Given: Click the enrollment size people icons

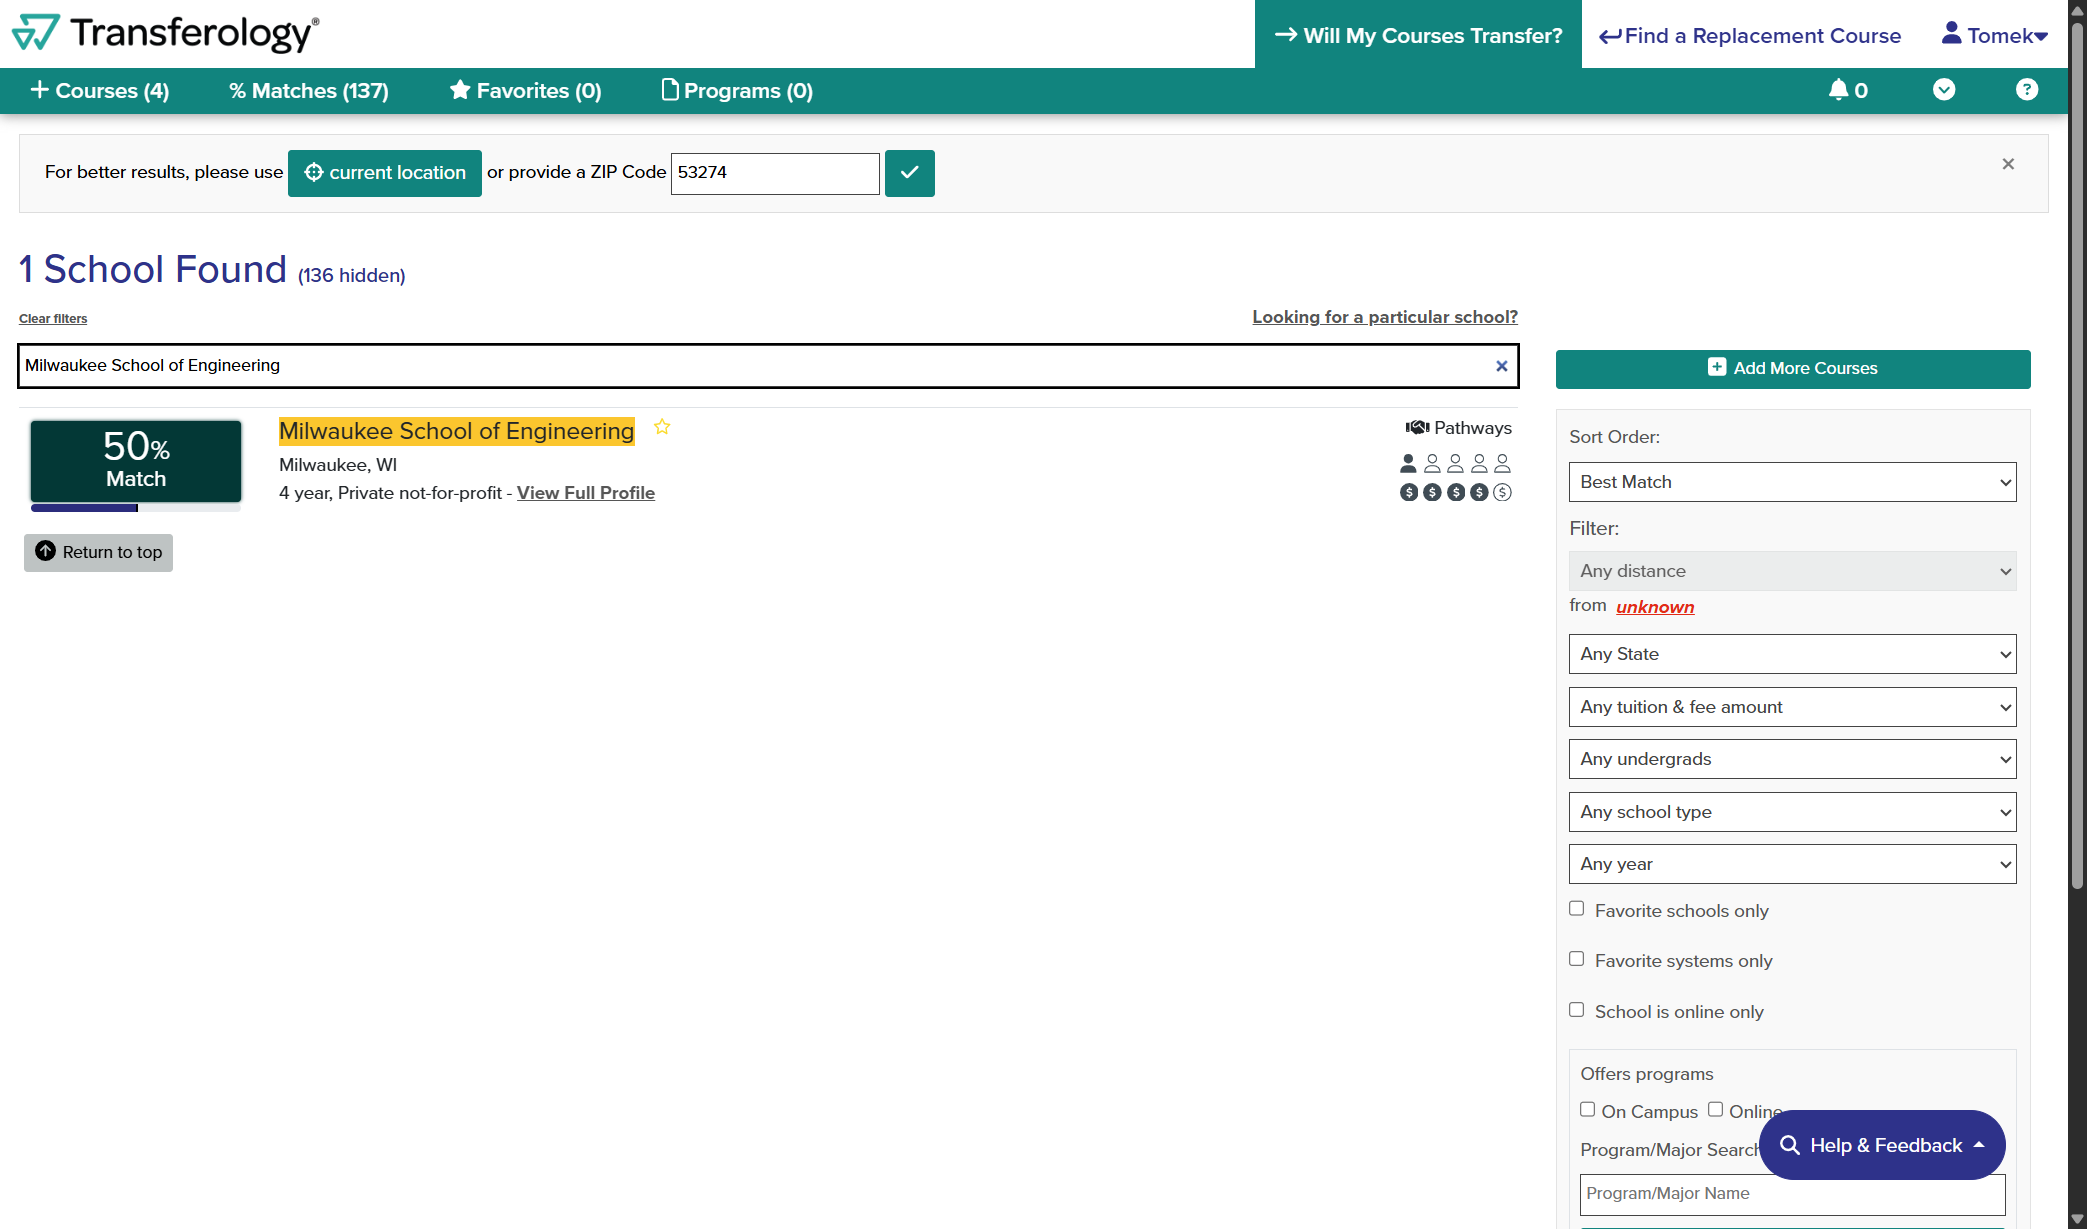Looking at the screenshot, I should click(1455, 463).
